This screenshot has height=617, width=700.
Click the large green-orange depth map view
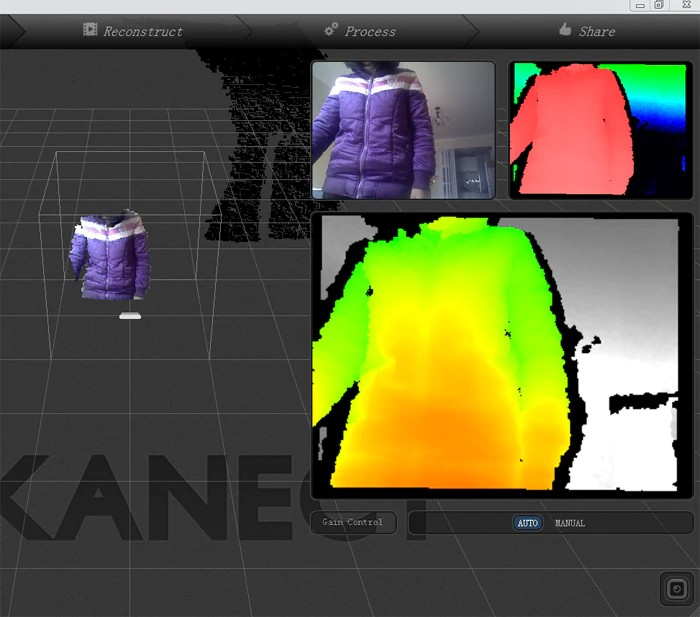pyautogui.click(x=502, y=355)
